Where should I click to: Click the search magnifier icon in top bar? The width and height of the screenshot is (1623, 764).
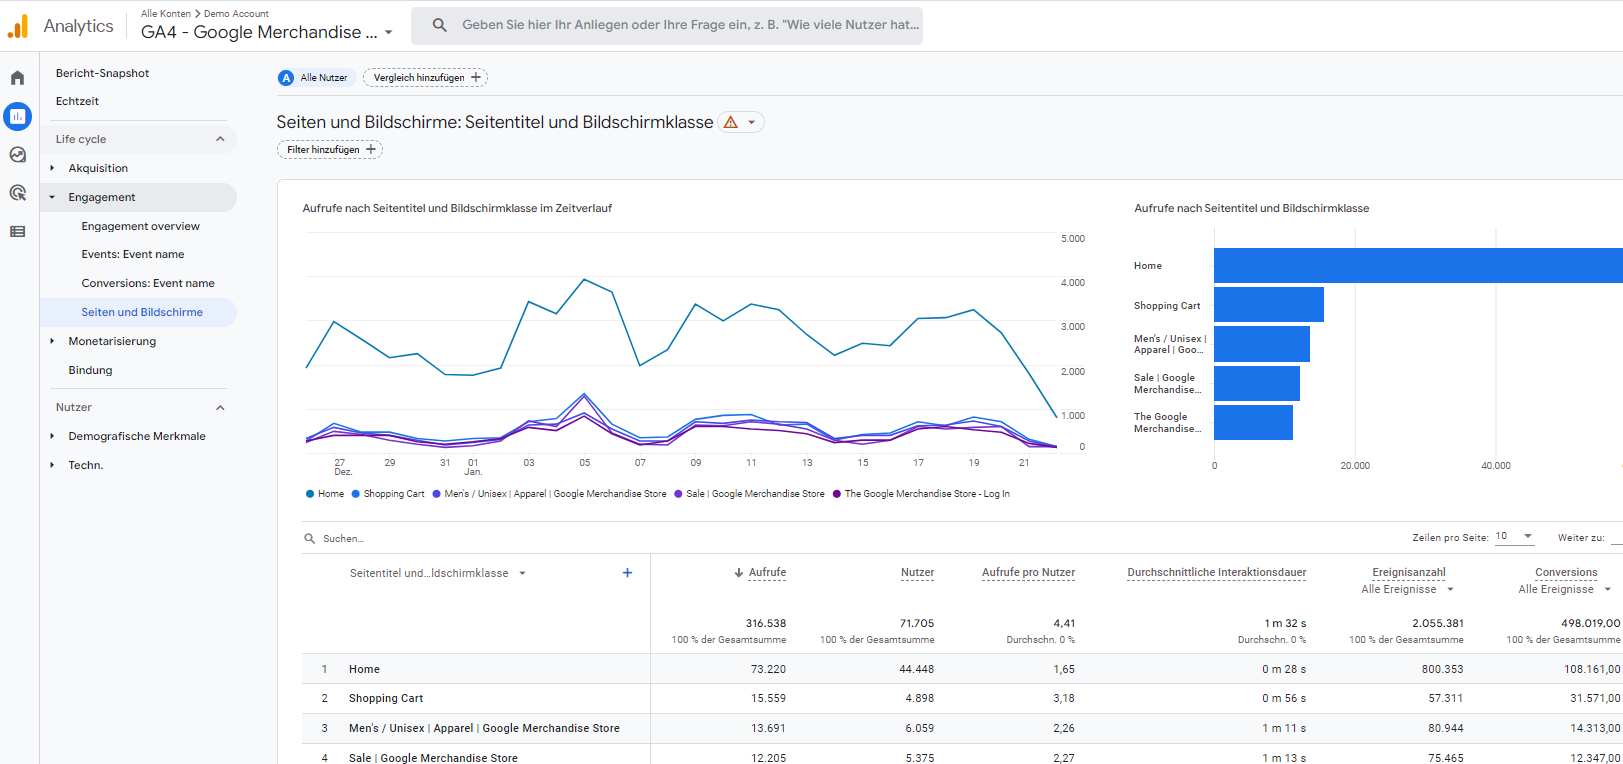tap(439, 25)
